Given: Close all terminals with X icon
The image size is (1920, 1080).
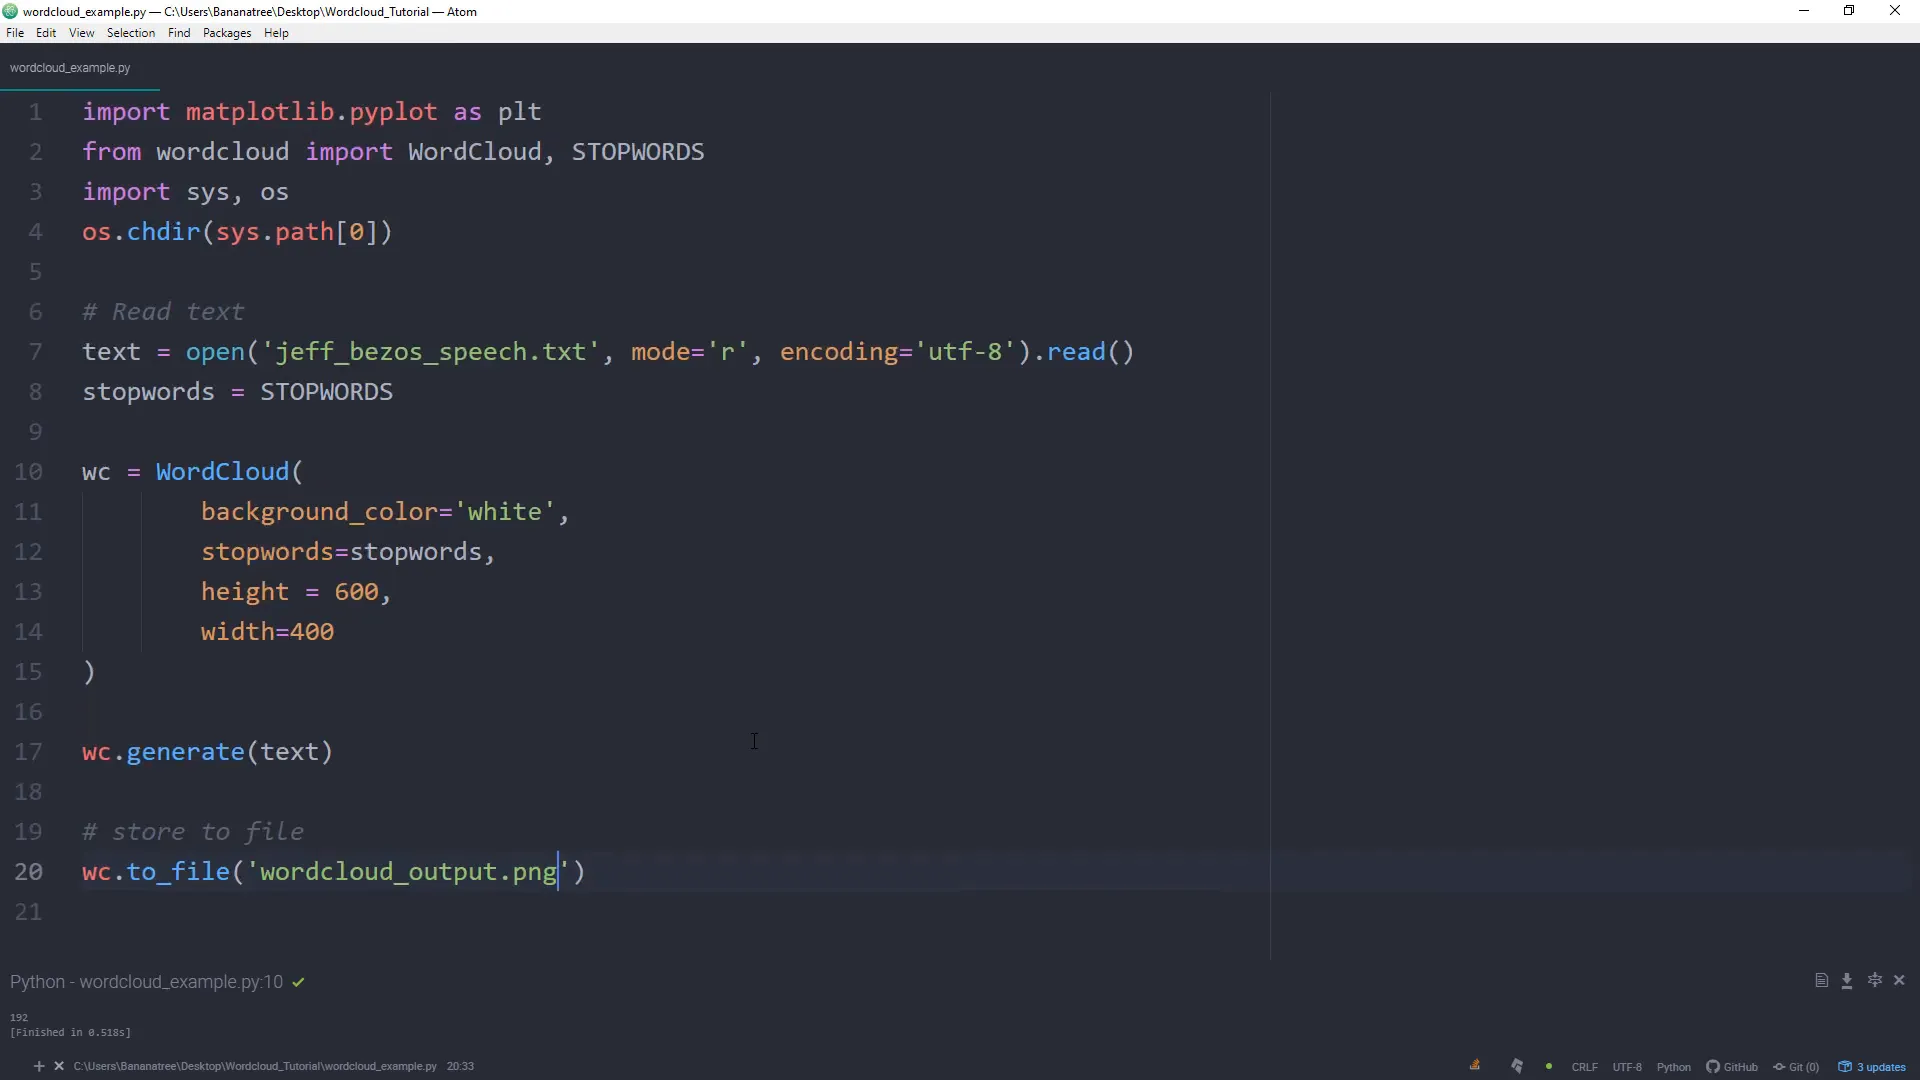Looking at the screenshot, I should tap(59, 1066).
